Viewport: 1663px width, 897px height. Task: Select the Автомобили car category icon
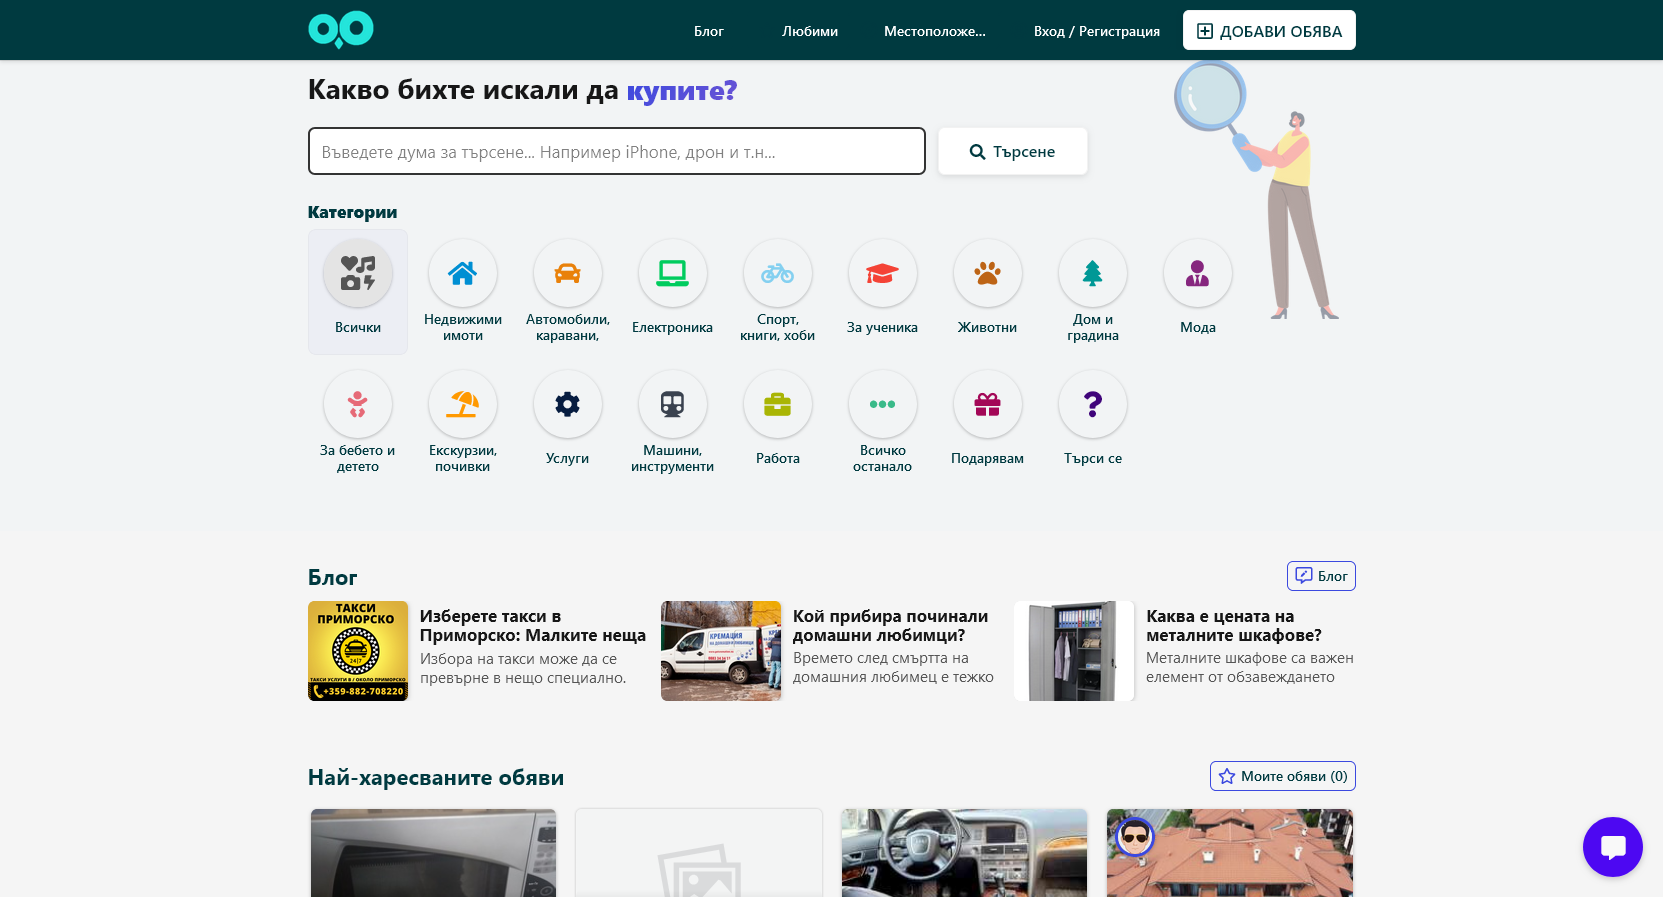[567, 273]
